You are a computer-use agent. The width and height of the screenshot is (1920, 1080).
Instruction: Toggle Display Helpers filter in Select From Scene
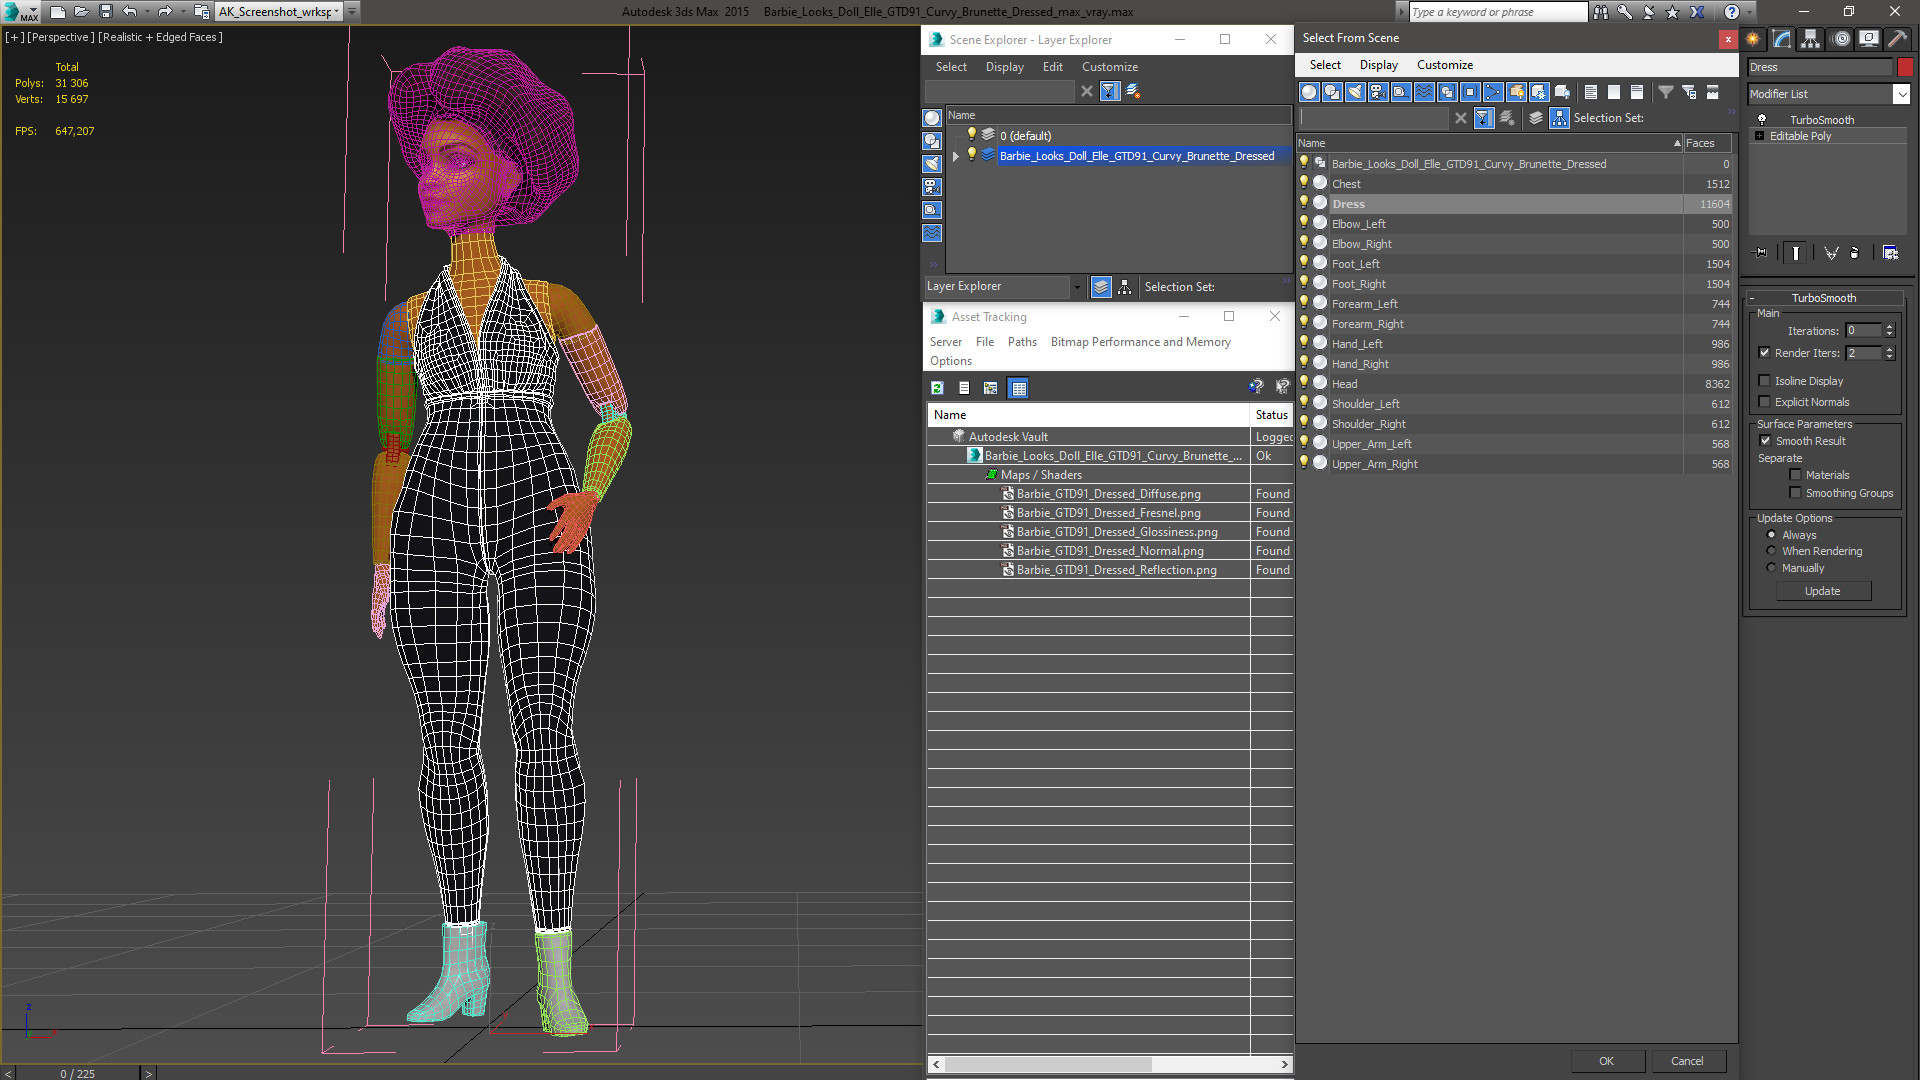[1401, 92]
